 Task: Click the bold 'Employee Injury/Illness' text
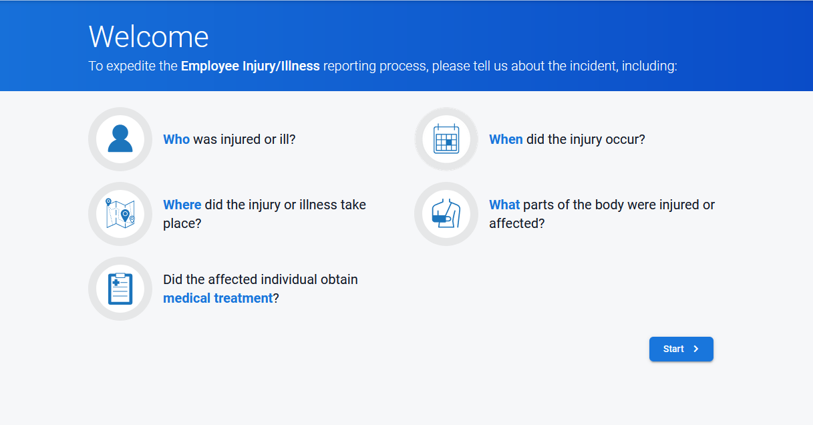click(x=250, y=67)
